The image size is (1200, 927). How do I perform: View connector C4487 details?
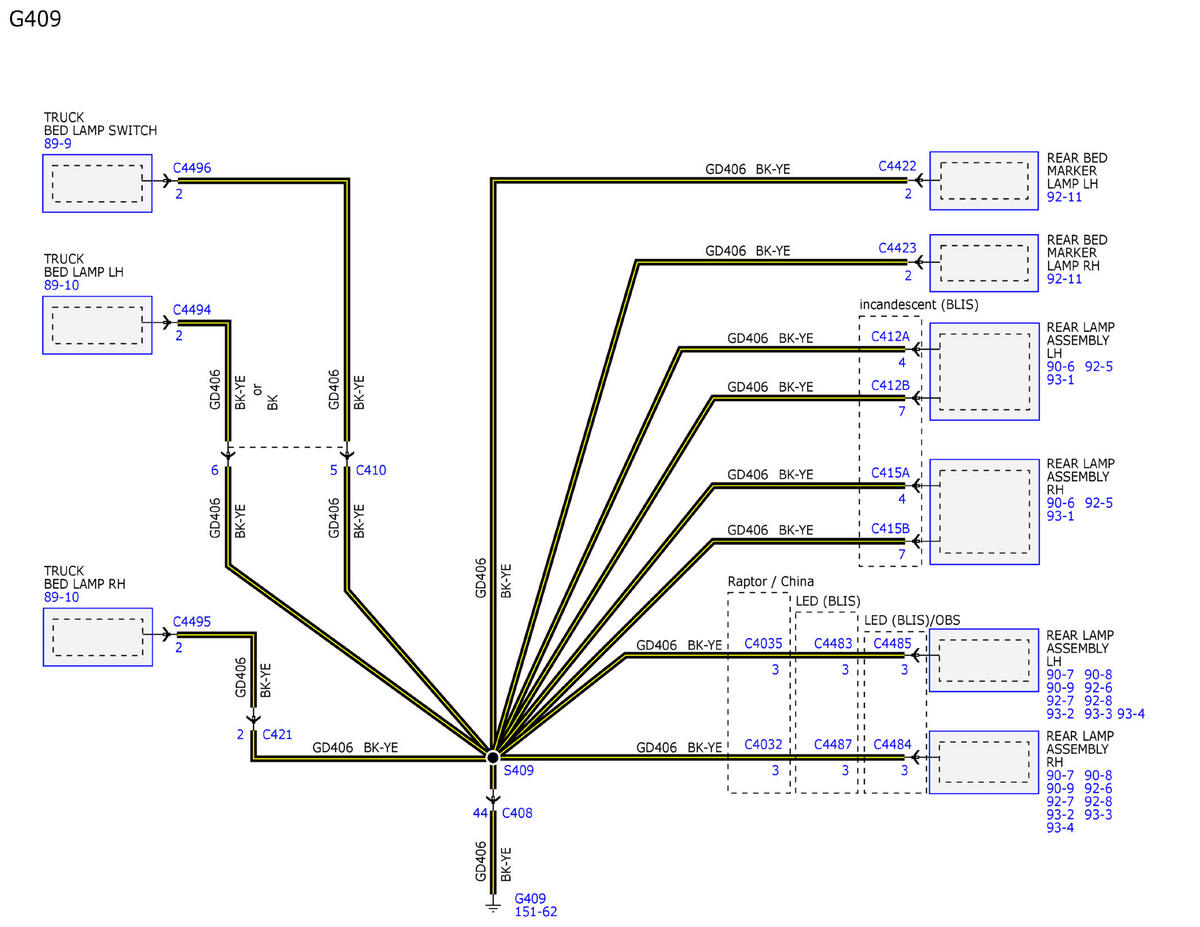tap(833, 744)
